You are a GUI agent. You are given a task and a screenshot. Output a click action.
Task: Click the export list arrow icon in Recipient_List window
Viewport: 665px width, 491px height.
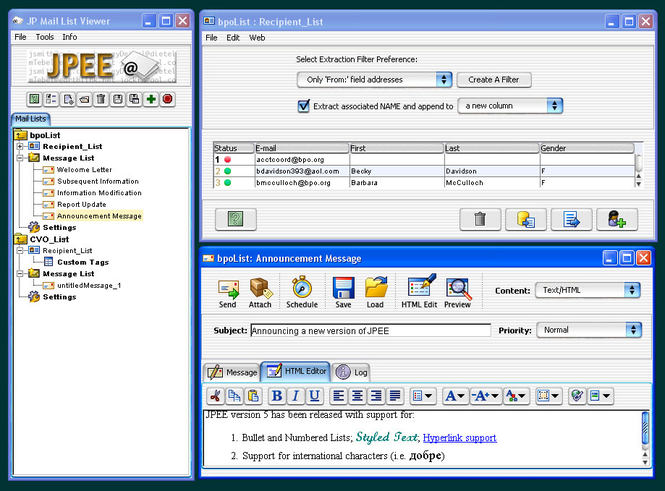pos(571,220)
